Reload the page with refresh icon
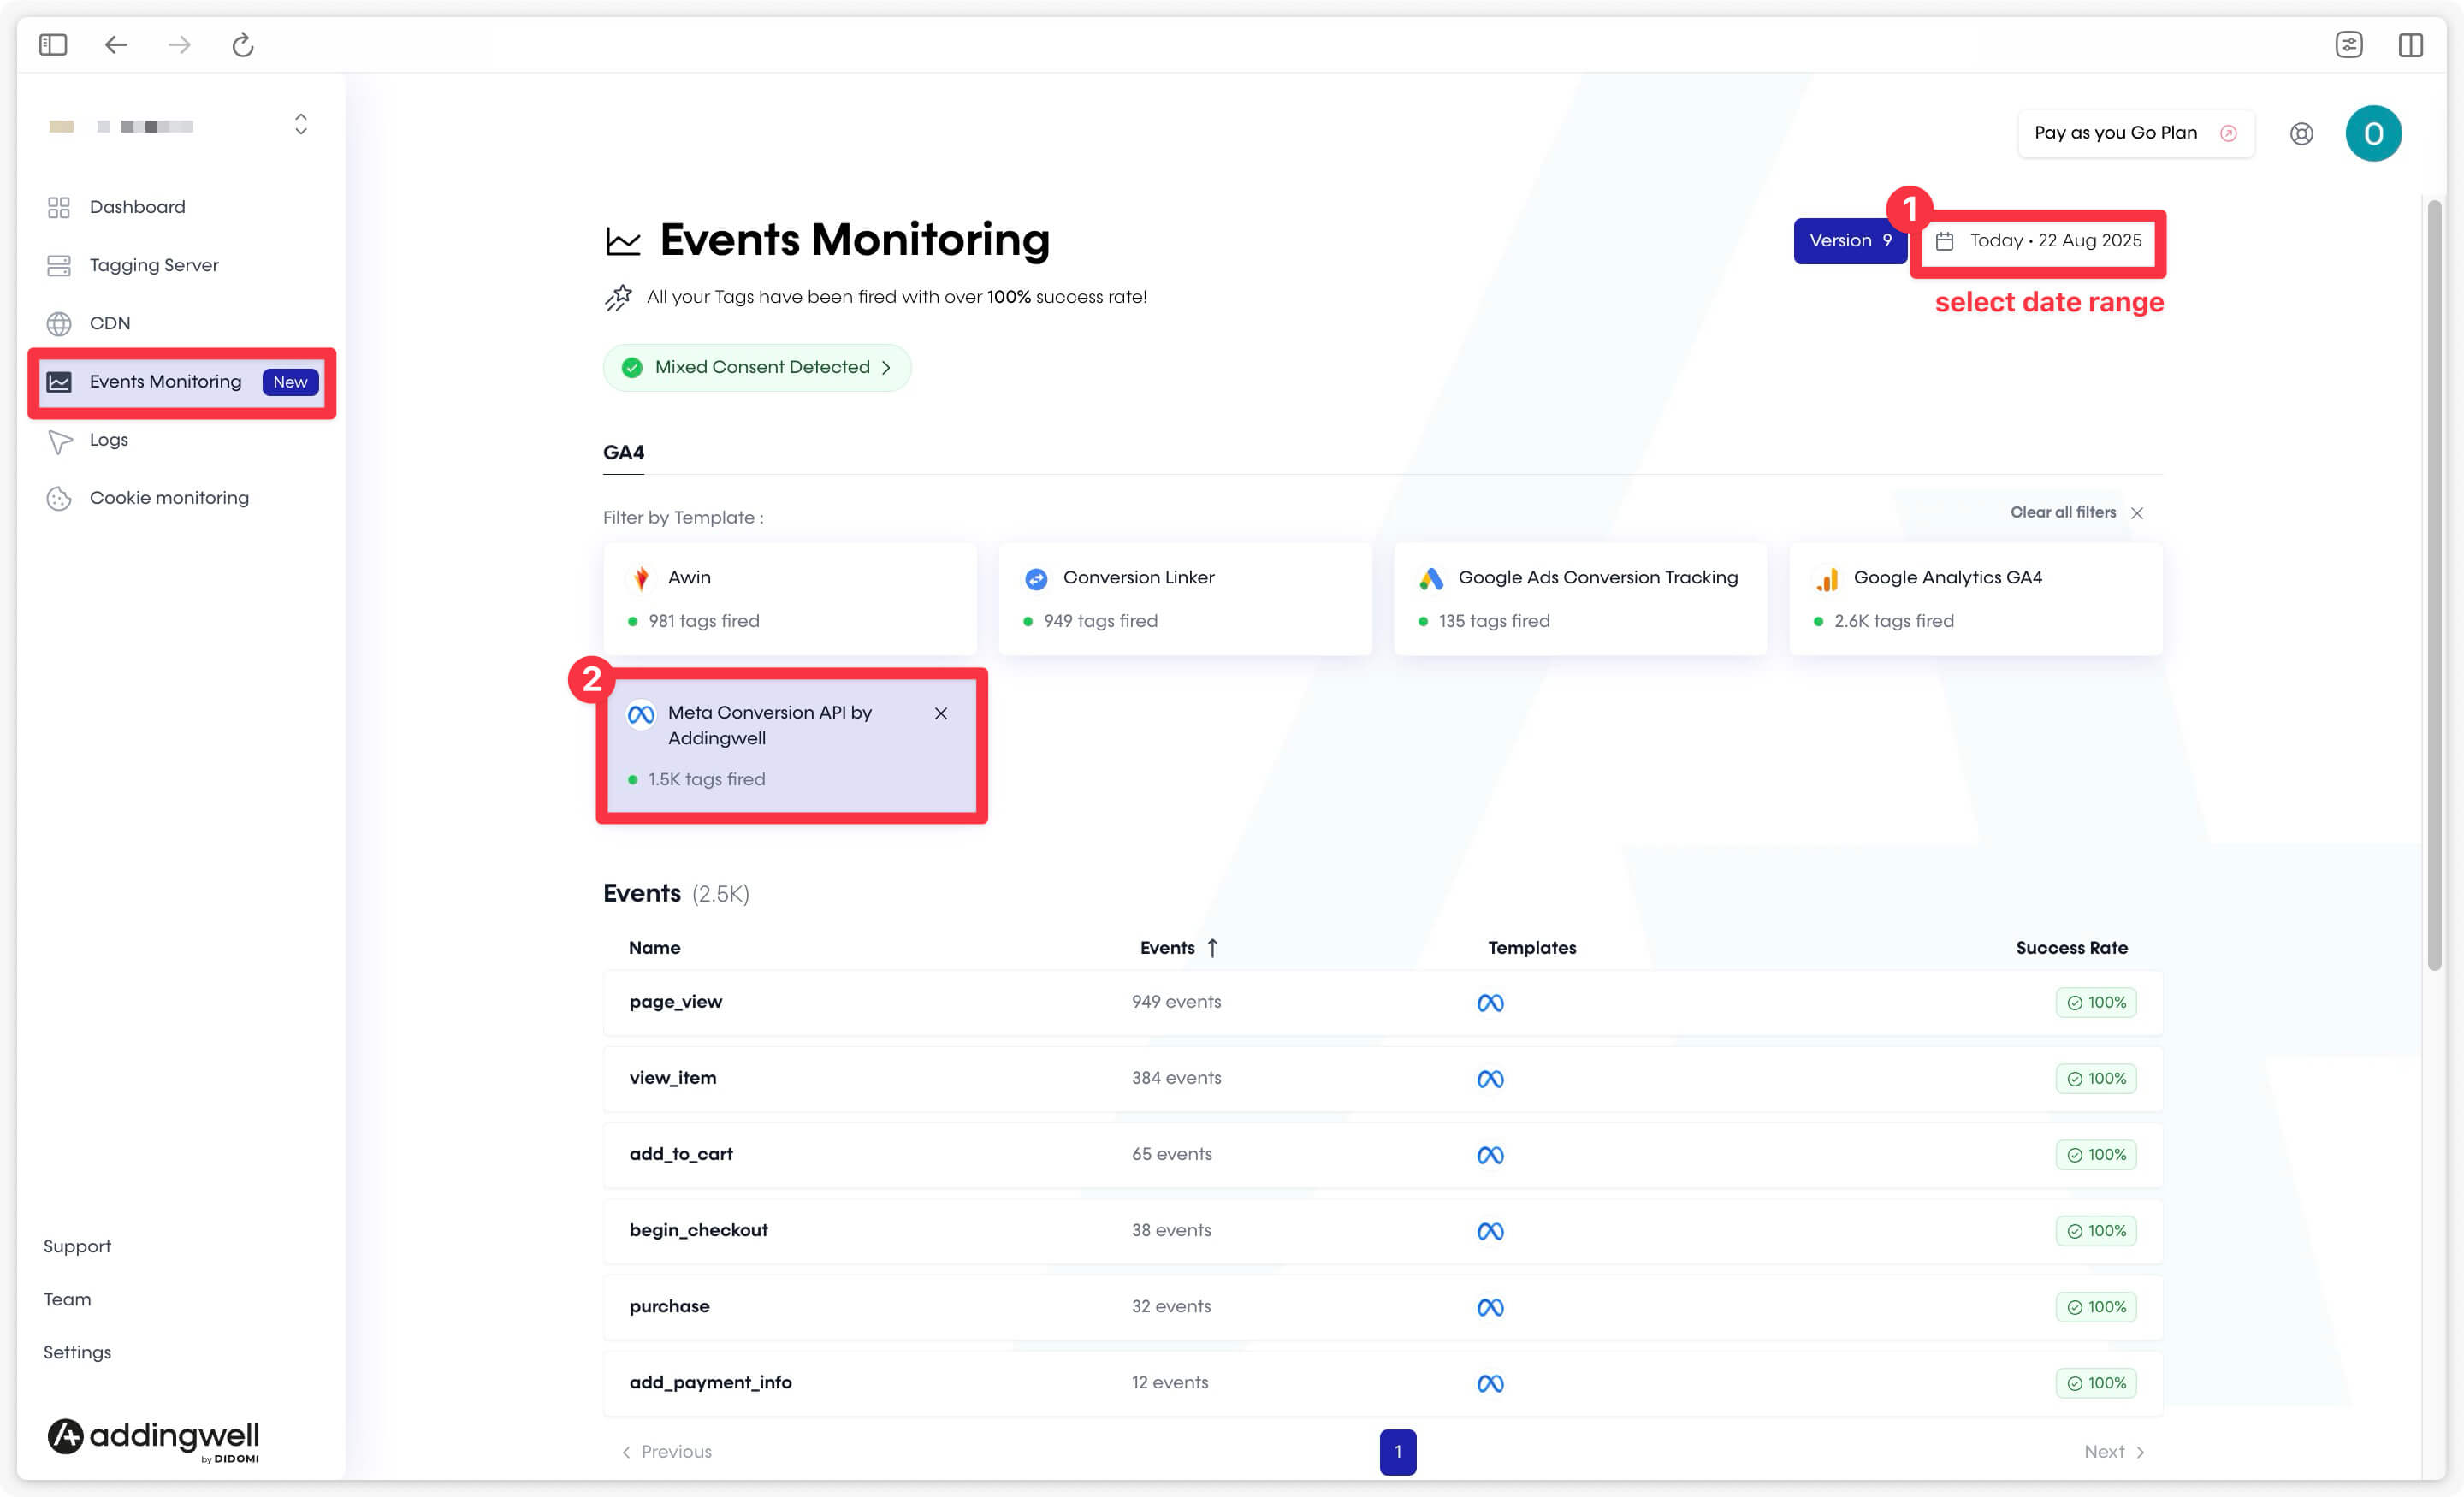 243,44
